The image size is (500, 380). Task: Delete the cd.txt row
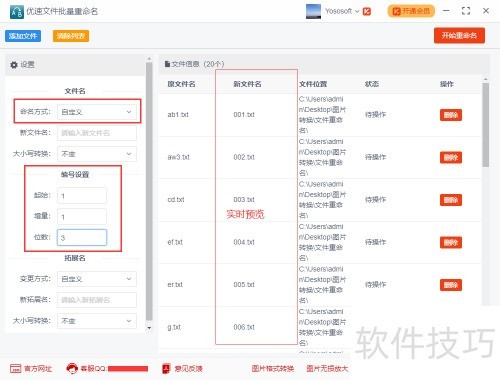(451, 200)
